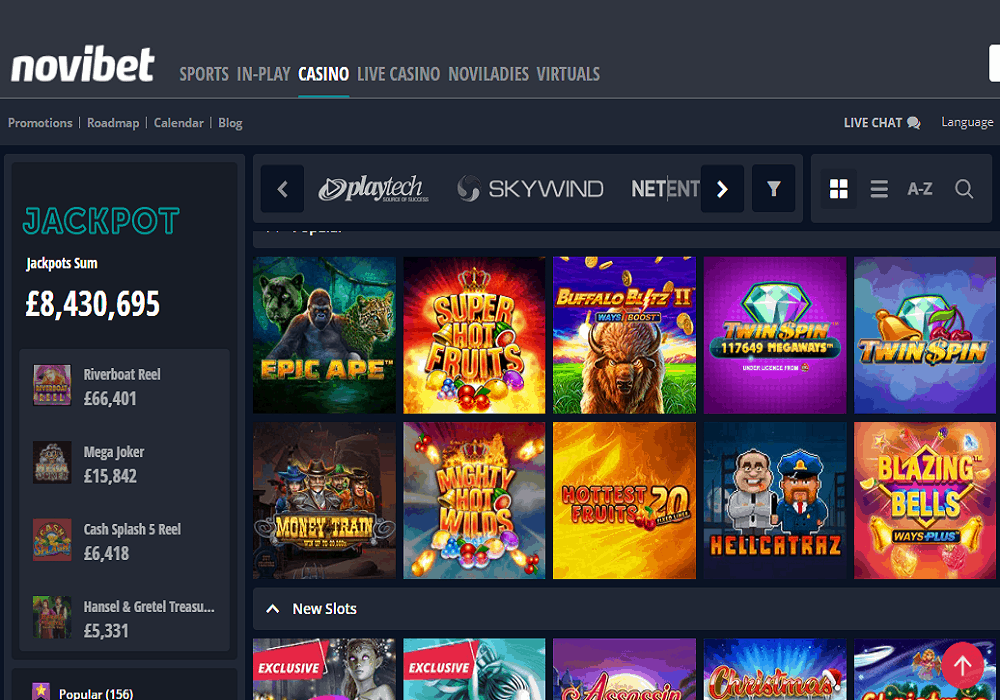The width and height of the screenshot is (1000, 700).
Task: Play Hottest Fruits 20
Action: tap(624, 500)
